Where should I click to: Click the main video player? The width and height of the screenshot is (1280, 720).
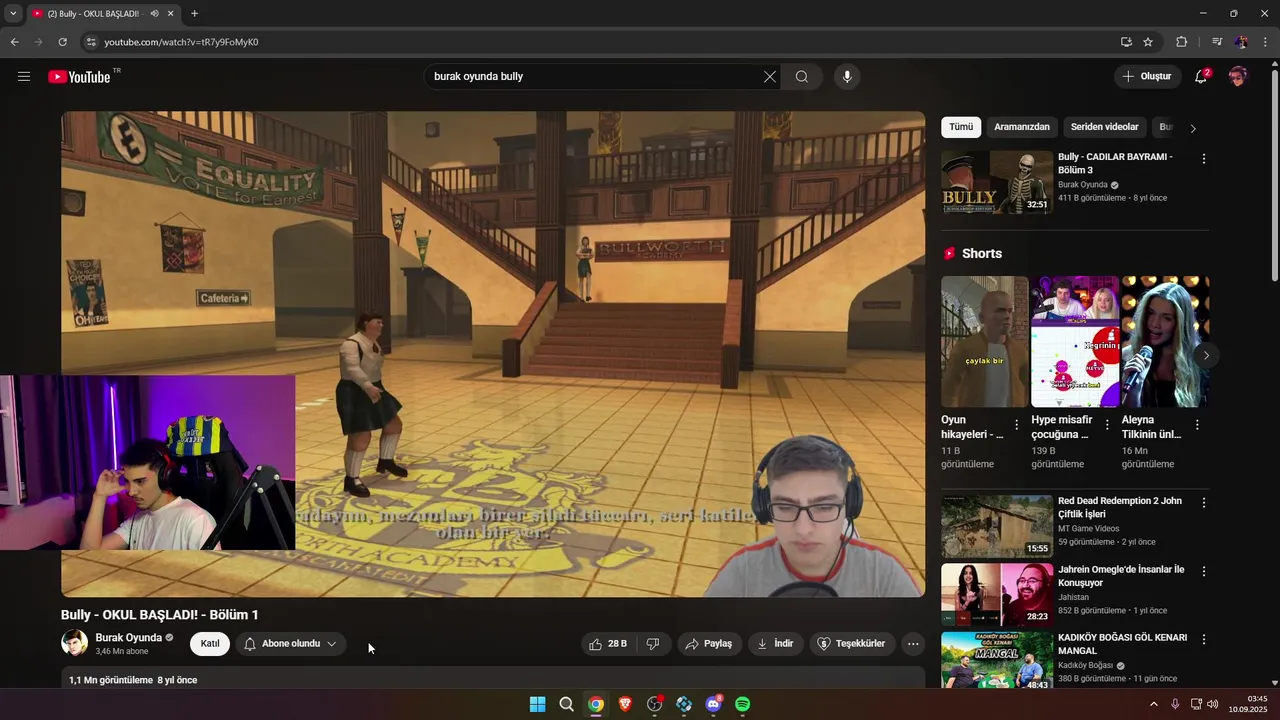coord(493,354)
